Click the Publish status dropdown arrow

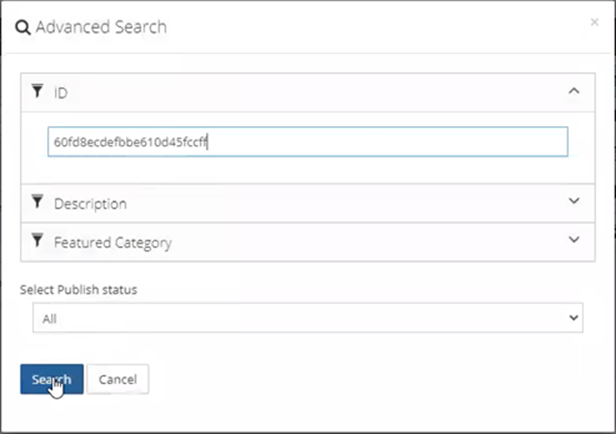(573, 318)
